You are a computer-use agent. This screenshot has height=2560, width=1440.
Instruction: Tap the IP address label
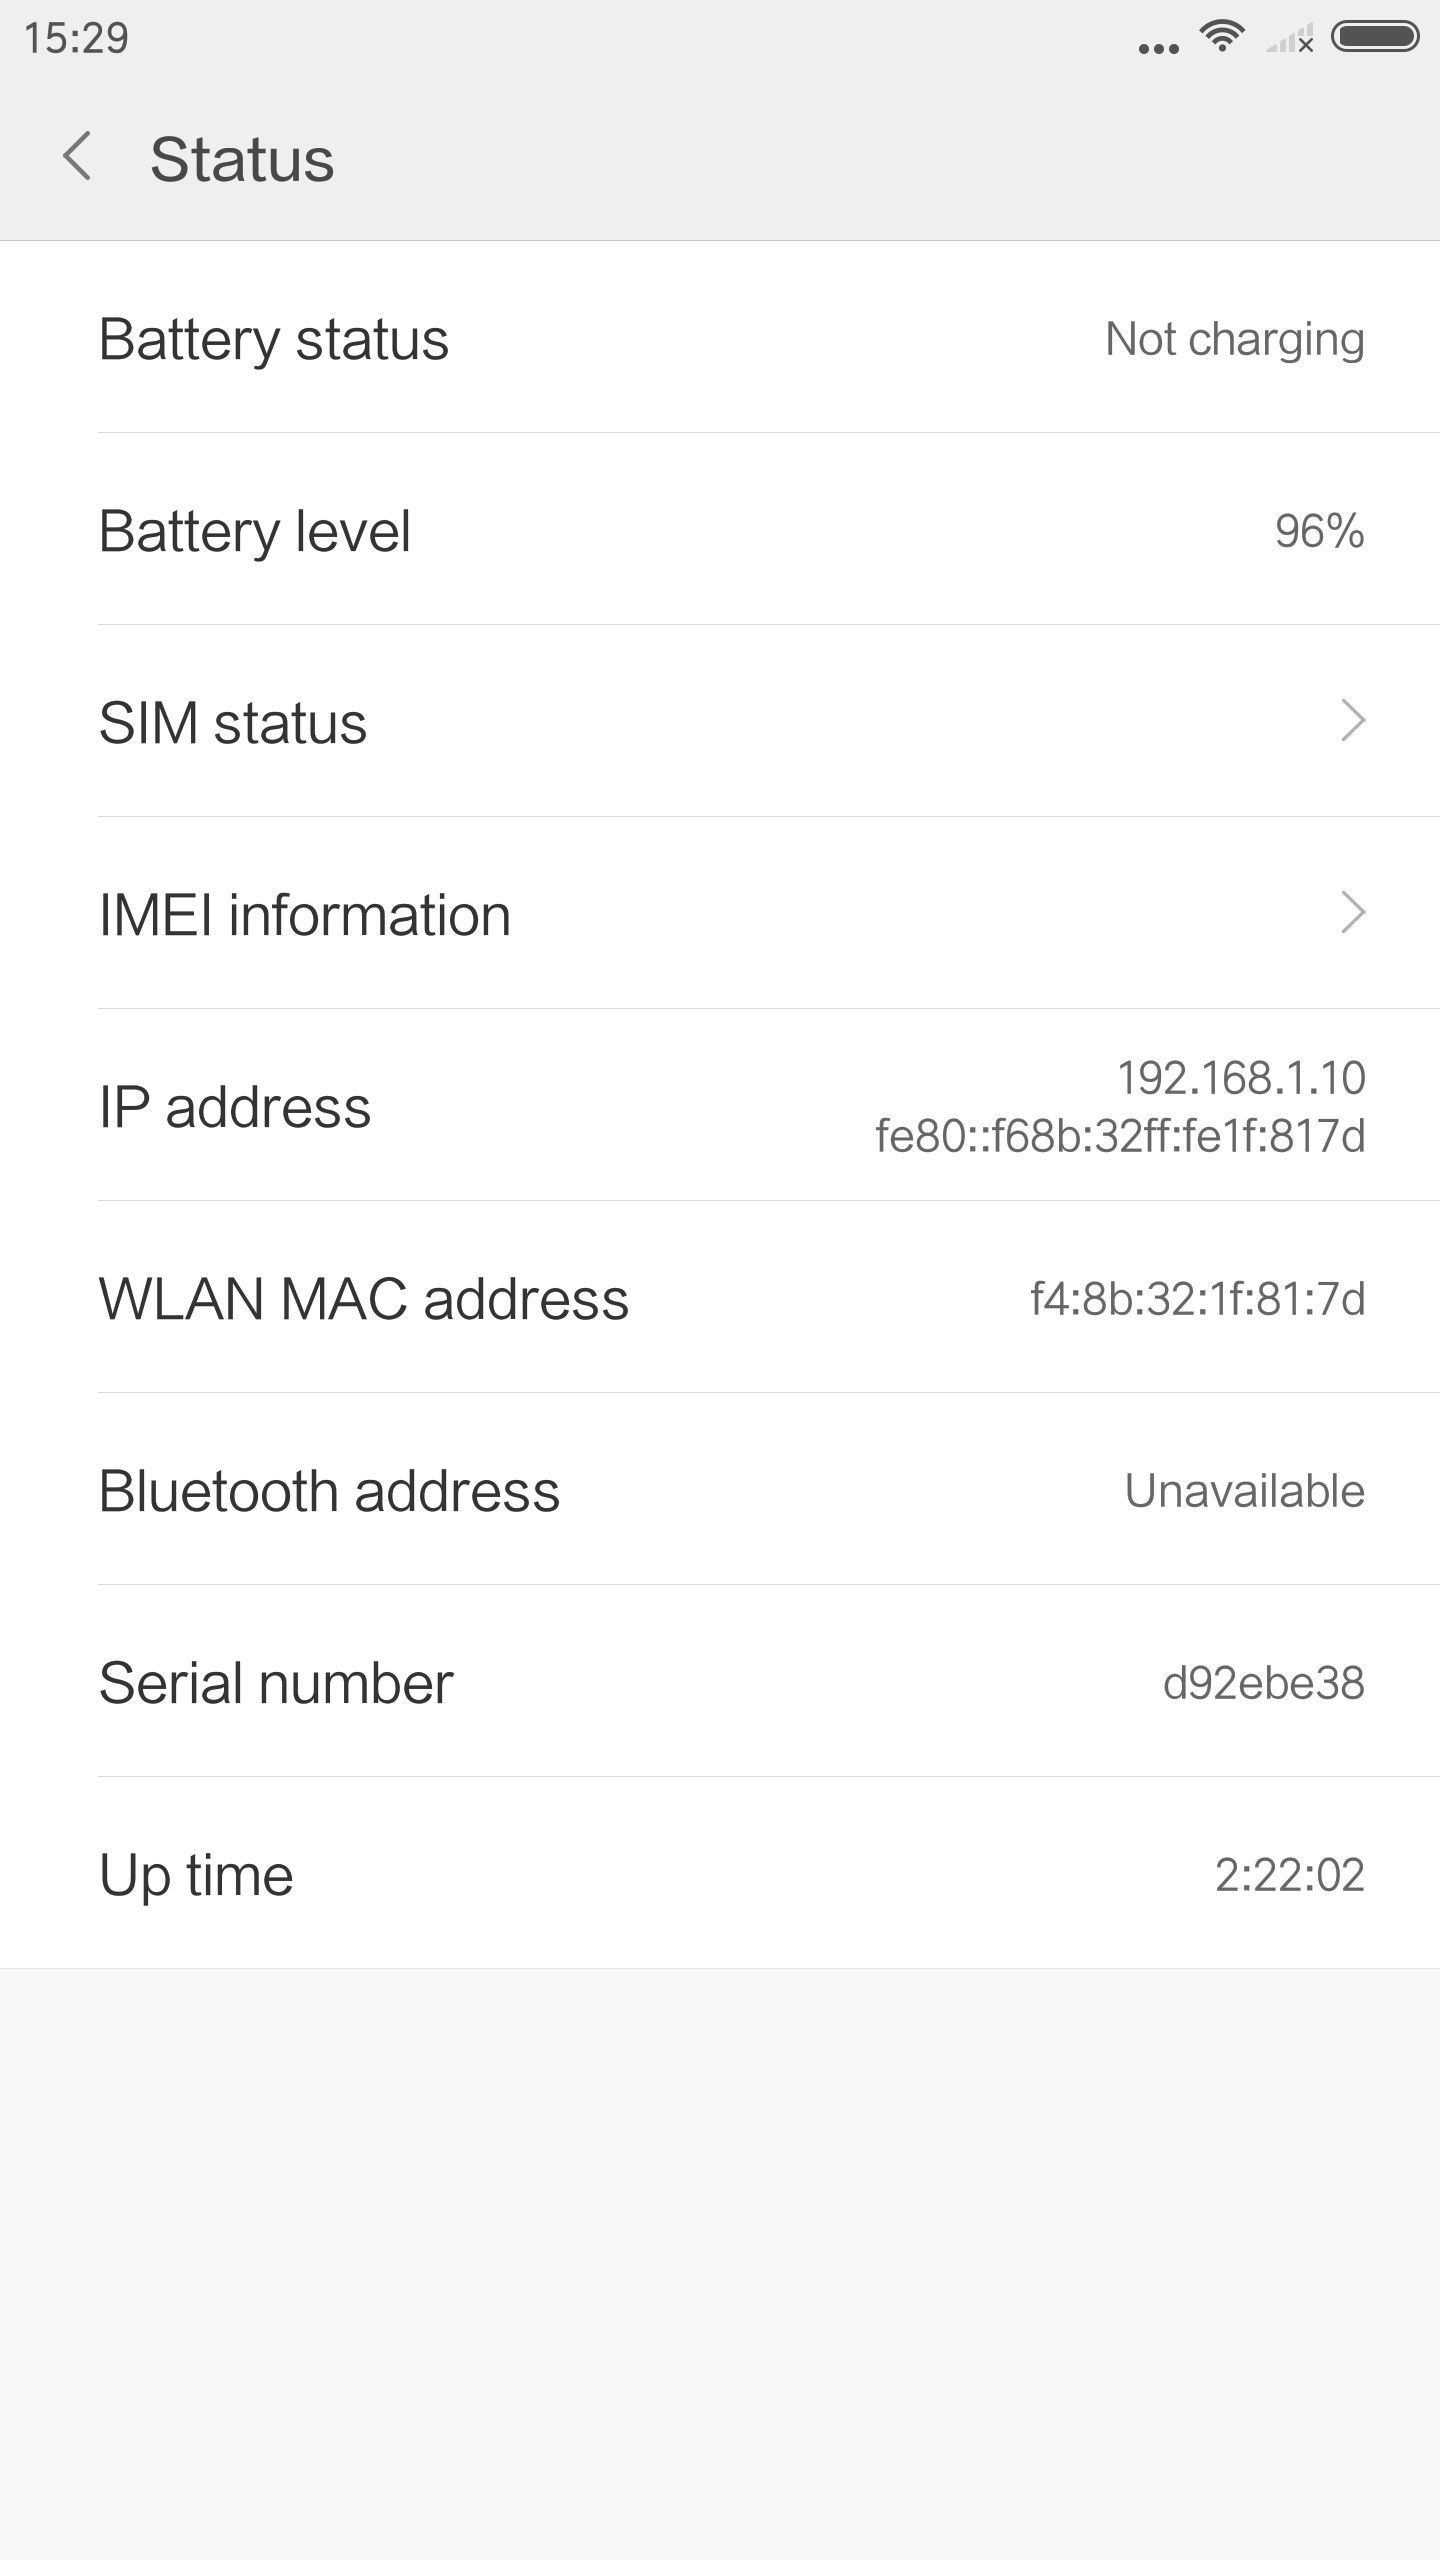tap(235, 1106)
